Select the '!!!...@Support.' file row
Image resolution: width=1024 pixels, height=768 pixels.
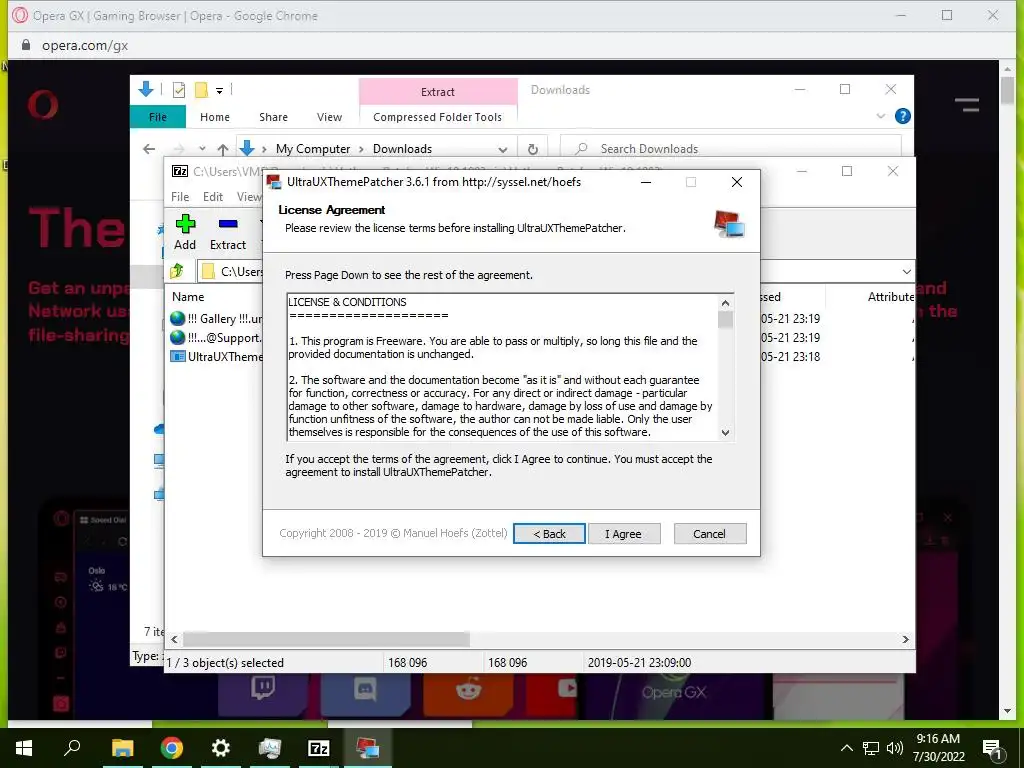[216, 338]
